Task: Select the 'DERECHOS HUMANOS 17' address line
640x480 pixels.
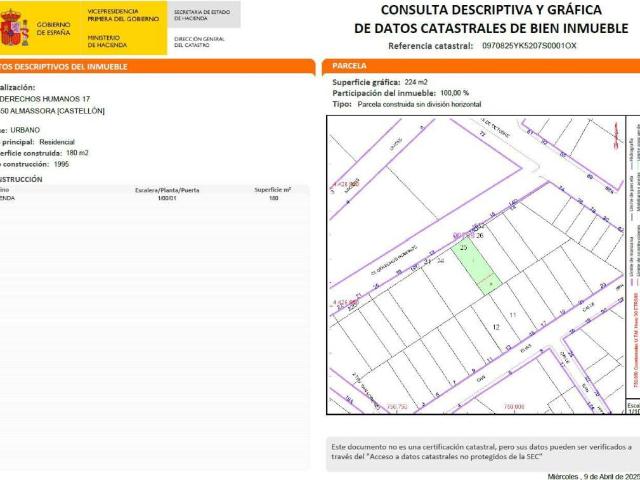Action: [45, 99]
